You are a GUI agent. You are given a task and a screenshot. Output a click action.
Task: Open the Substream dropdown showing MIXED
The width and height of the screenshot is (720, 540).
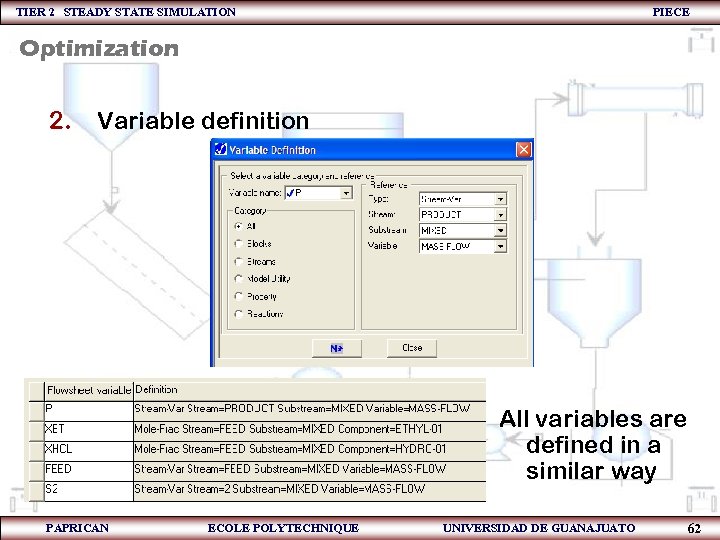pos(501,230)
